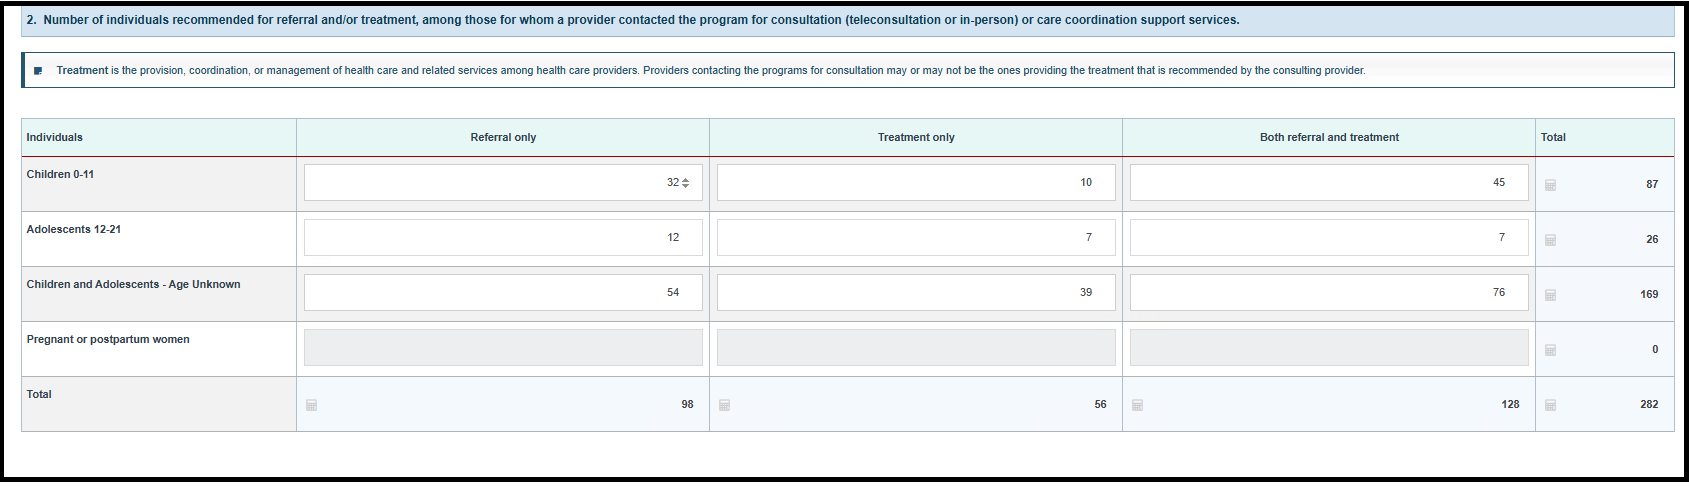Screen dimensions: 1689x487
Task: Click Children 0-11 Both referral and treatment field
Action: pos(1329,182)
